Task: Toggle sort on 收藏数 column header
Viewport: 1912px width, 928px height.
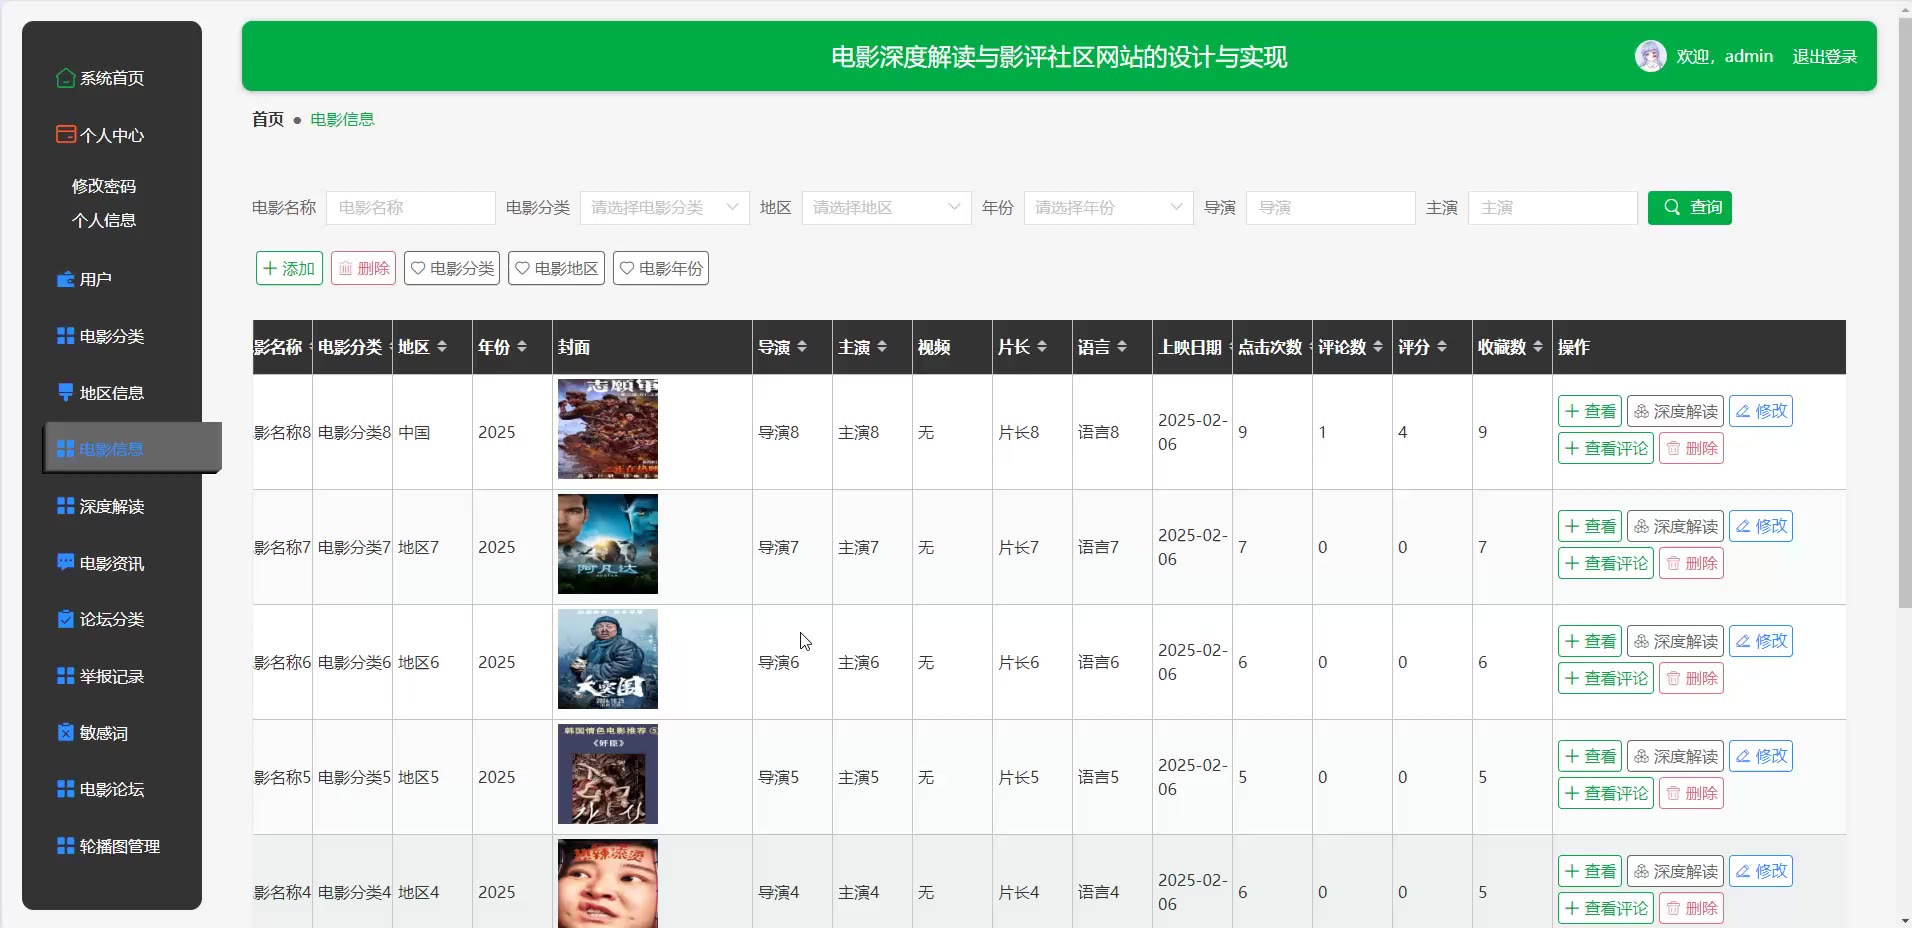Action: tap(1538, 346)
